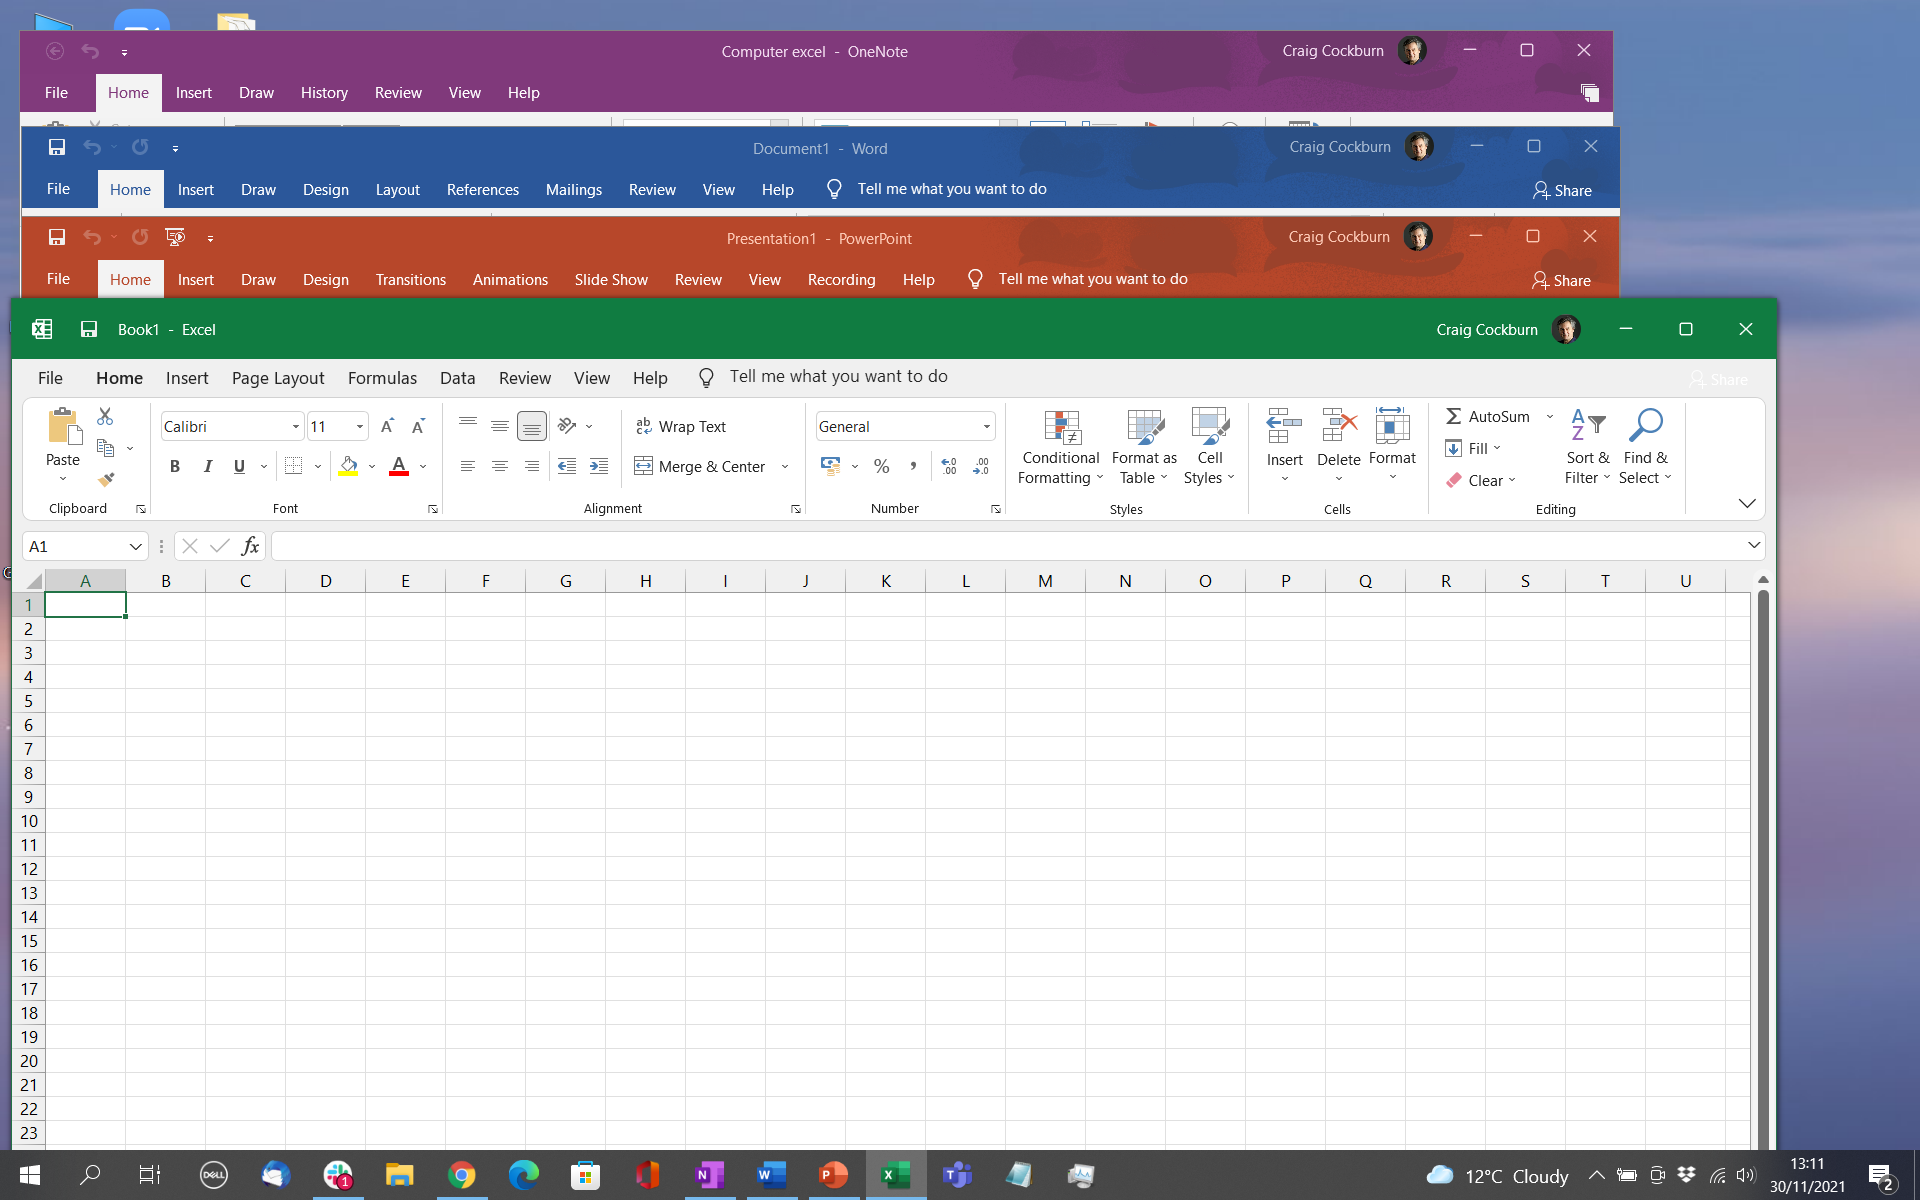Apply Percent number style
The width and height of the screenshot is (1920, 1200).
[881, 466]
